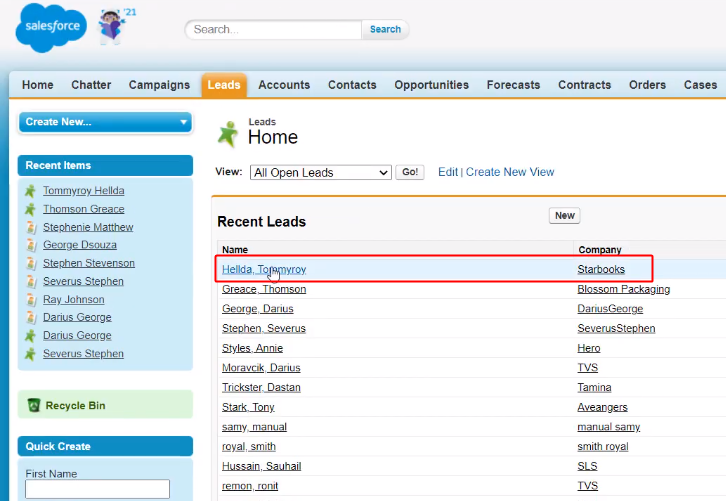Open the lead Trickster, Dastan
This screenshot has height=501, width=726.
point(261,388)
